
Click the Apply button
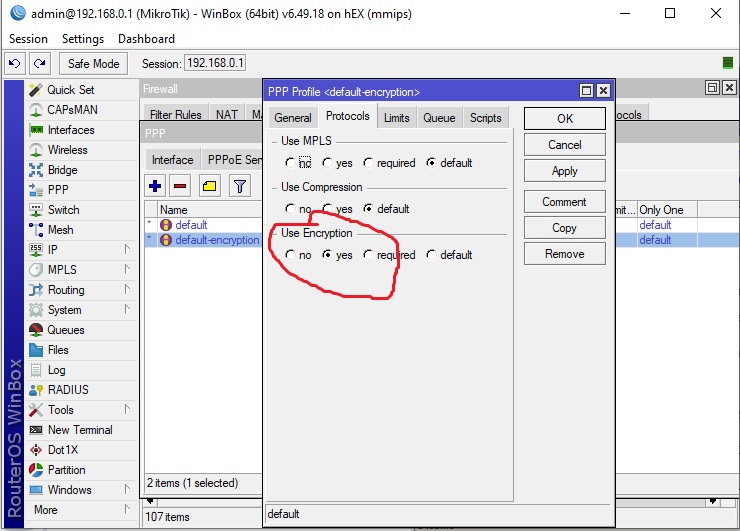(x=564, y=171)
